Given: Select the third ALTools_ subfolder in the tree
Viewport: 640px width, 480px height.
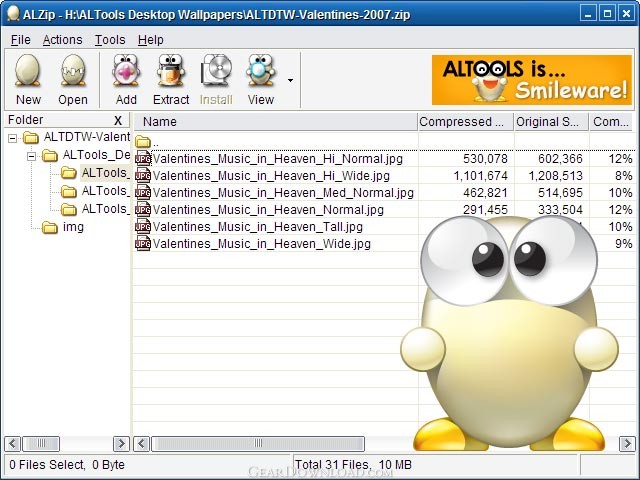Looking at the screenshot, I should coord(106,209).
